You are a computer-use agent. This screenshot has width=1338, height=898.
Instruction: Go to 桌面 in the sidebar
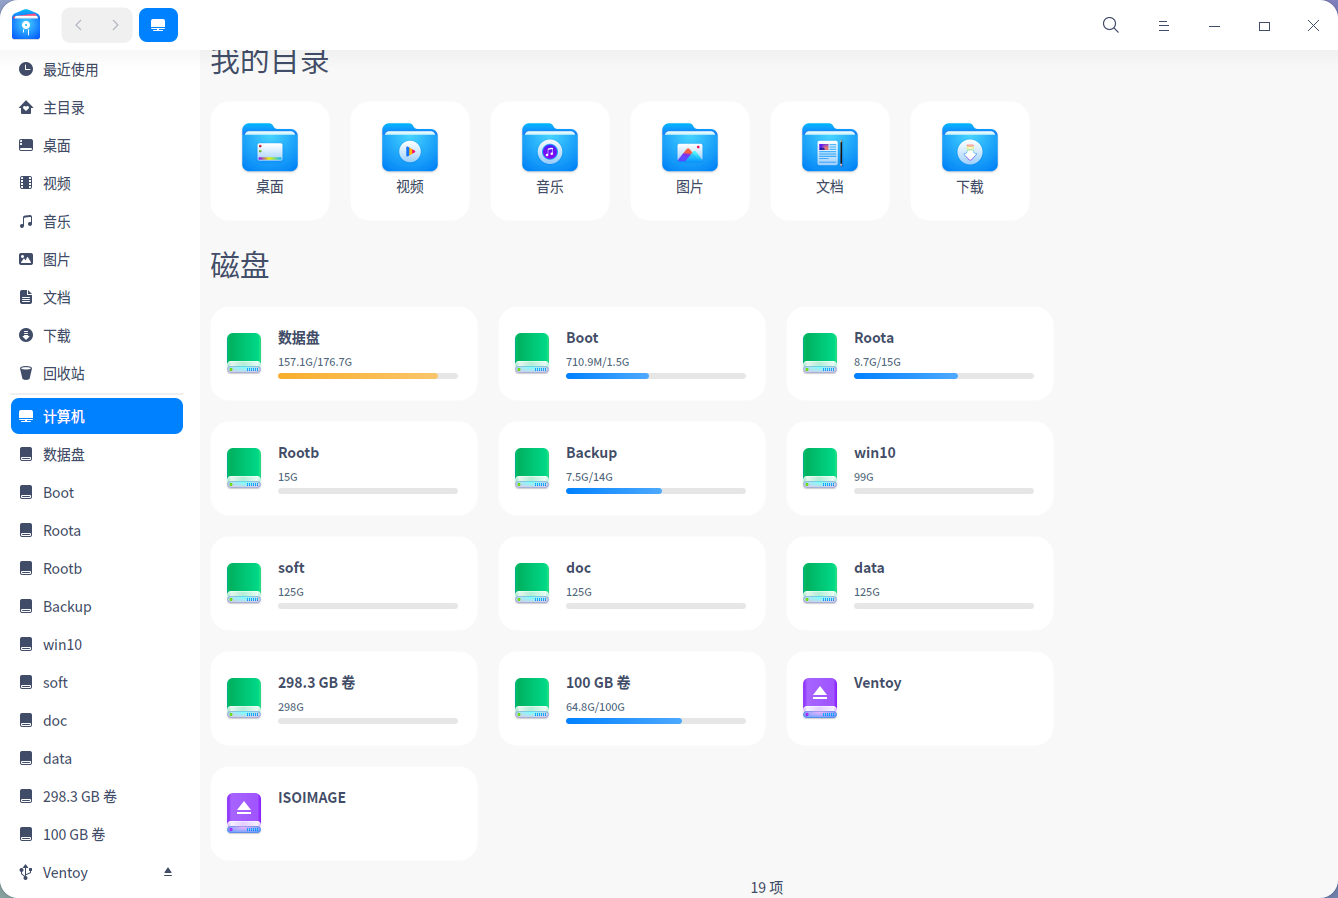pyautogui.click(x=97, y=146)
